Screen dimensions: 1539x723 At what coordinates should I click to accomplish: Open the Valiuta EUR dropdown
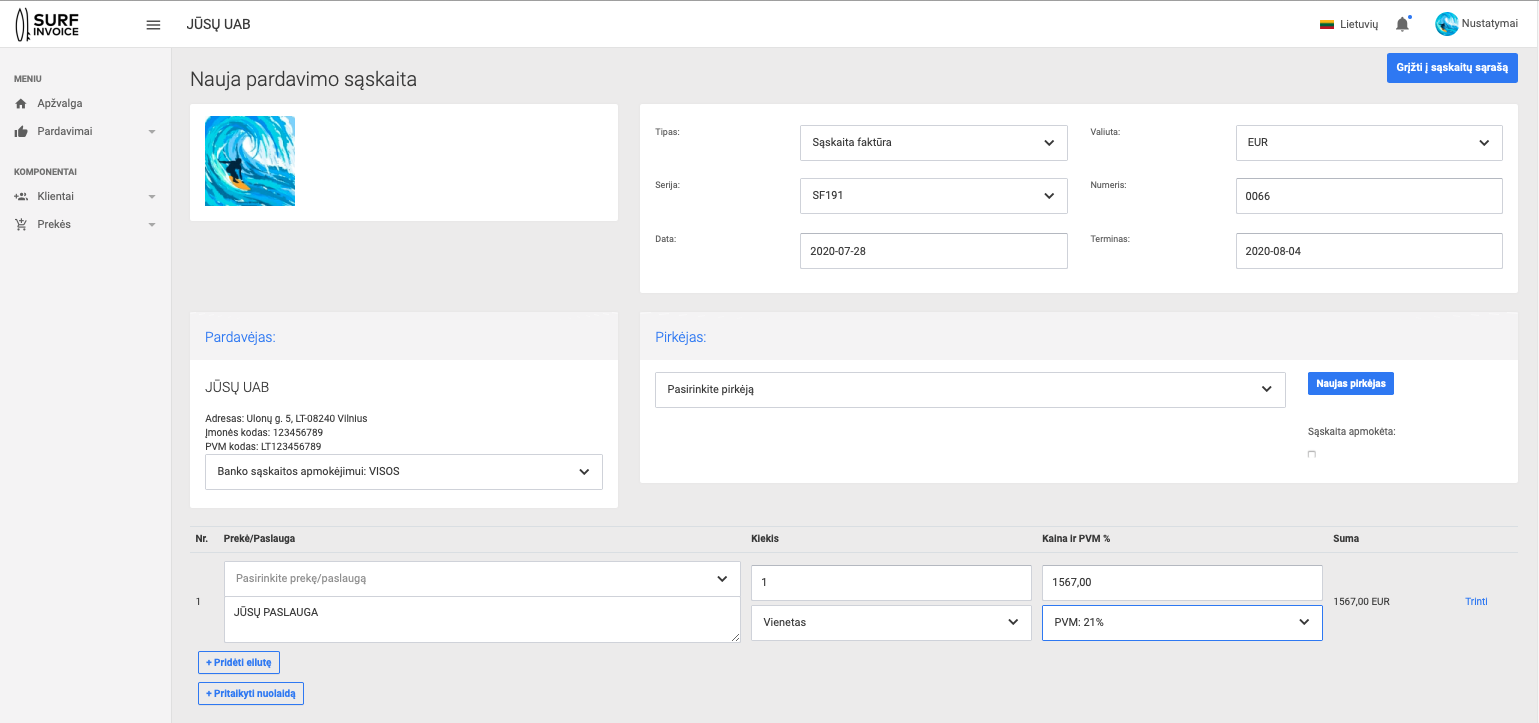coord(1369,142)
